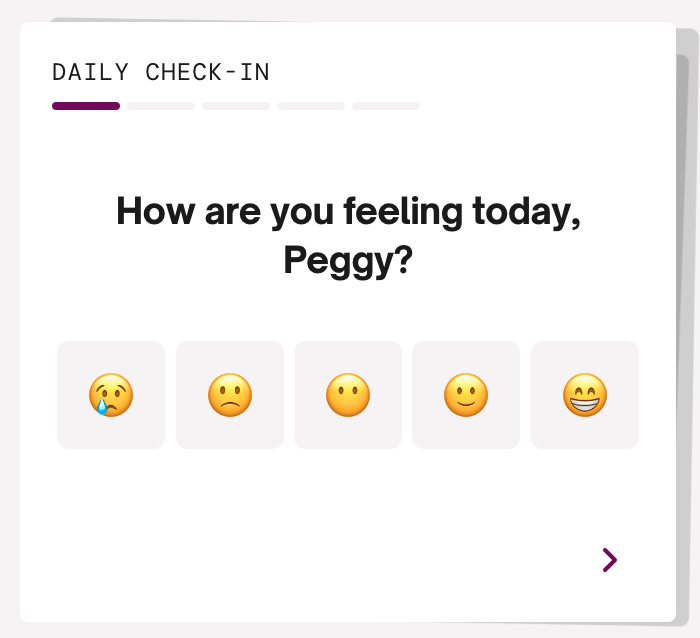Go to next step with purple chevron
The image size is (700, 638).
609,560
